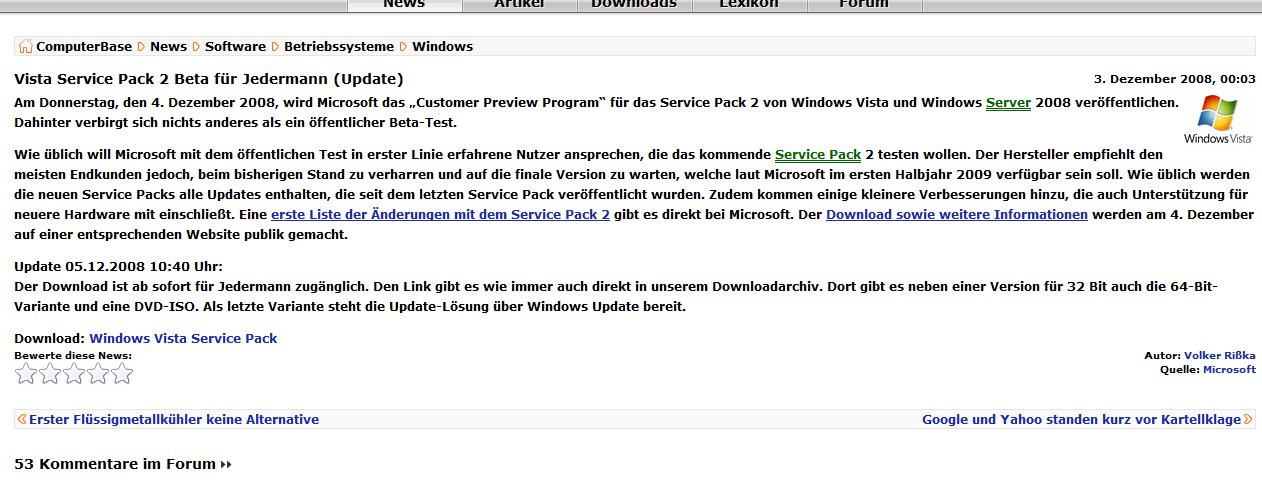Screen dimensions: 1262x495
Task: Click the arrows icon after Kommentare im Forum
Action: point(226,465)
